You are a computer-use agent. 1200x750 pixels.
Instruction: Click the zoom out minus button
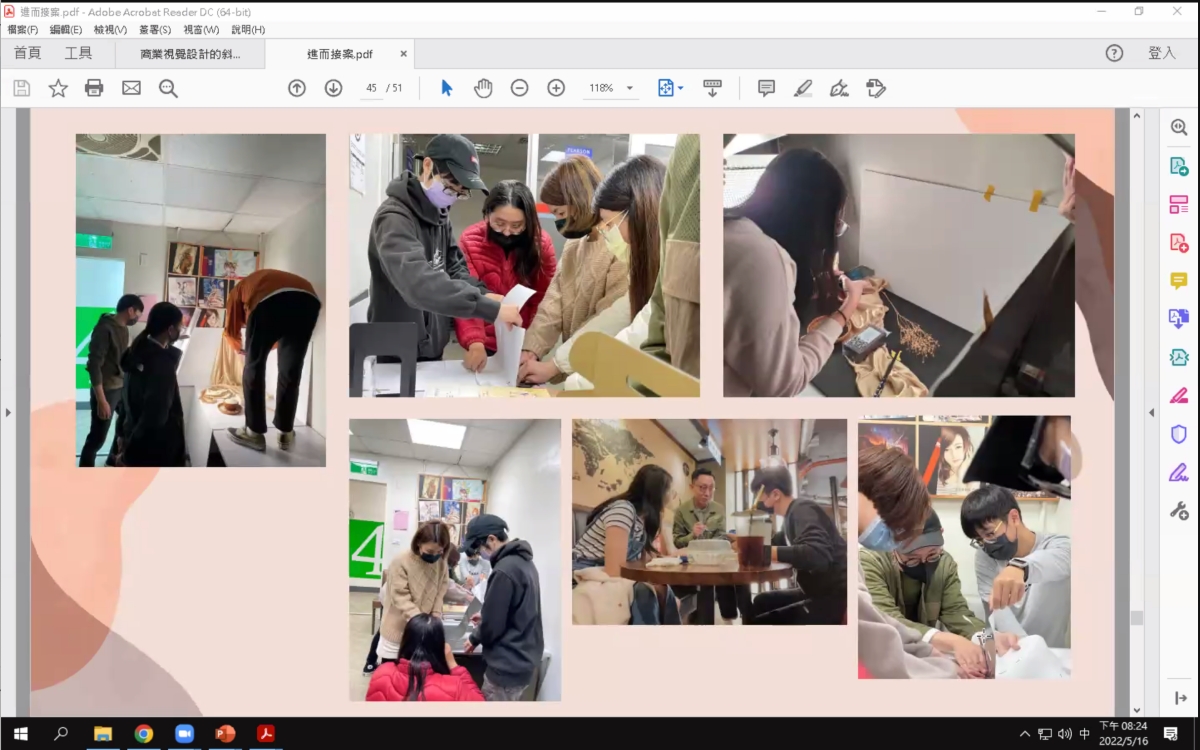[x=519, y=88]
